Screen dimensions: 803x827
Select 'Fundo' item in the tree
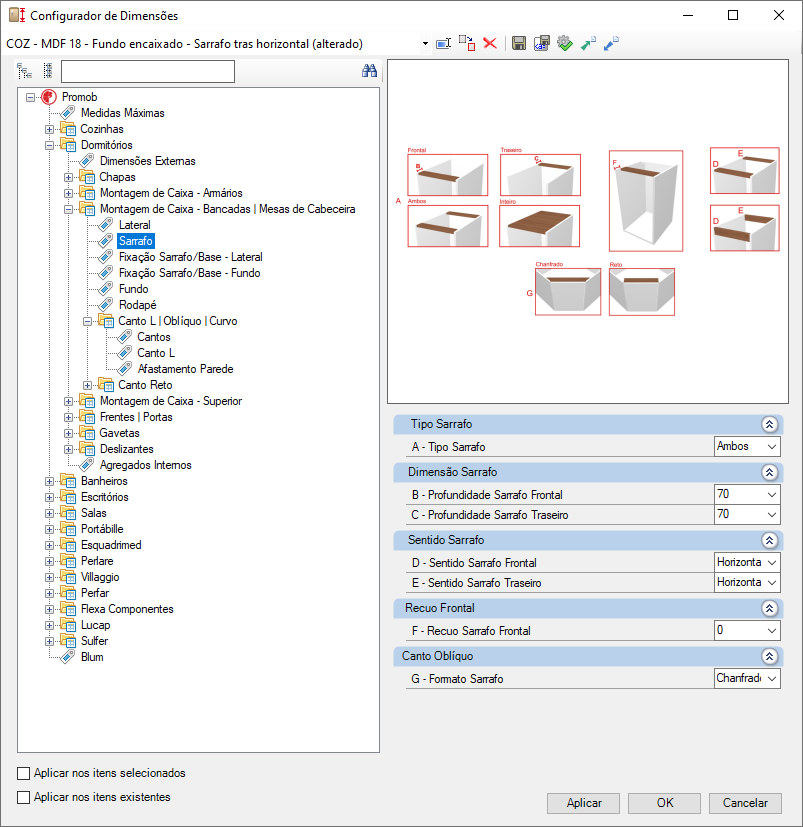(133, 289)
